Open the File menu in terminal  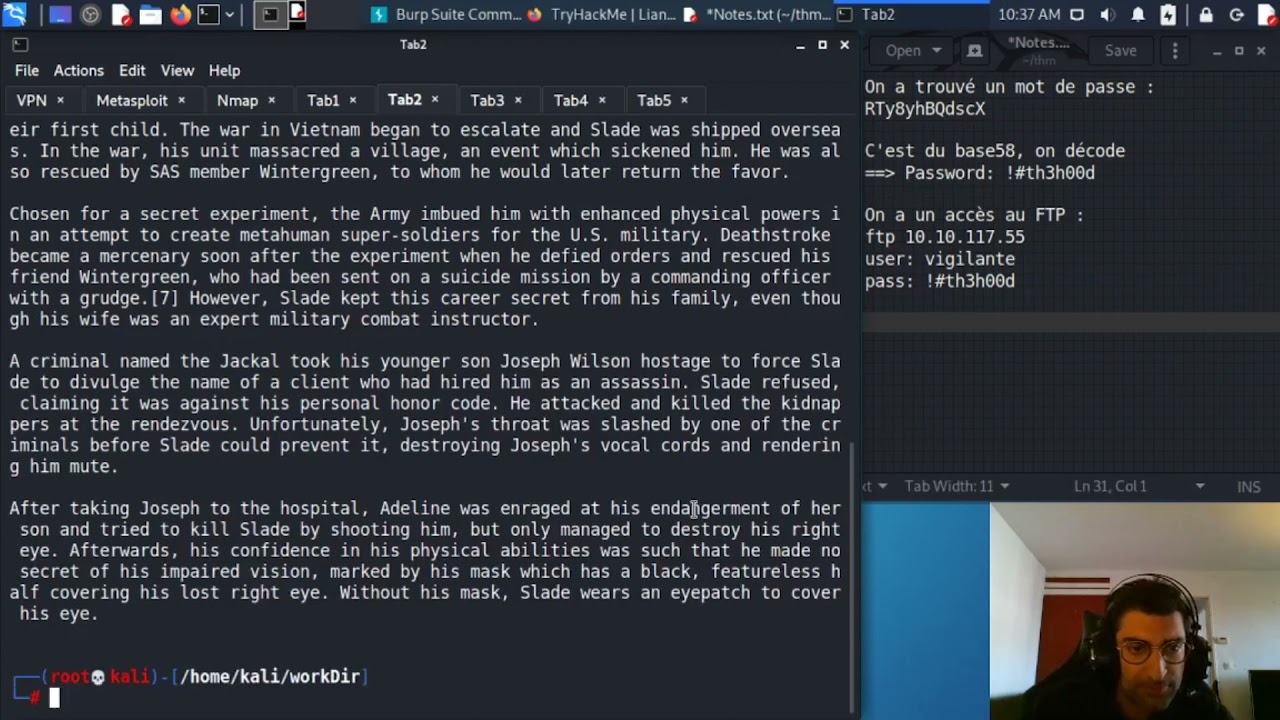coord(27,71)
